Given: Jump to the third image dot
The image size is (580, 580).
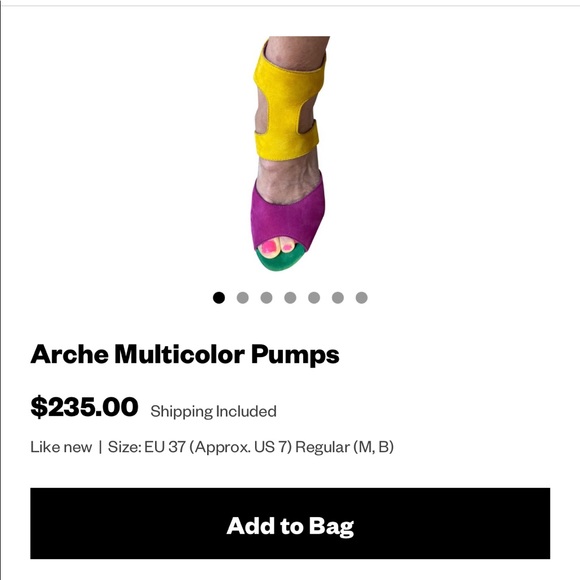Looking at the screenshot, I should [266, 297].
